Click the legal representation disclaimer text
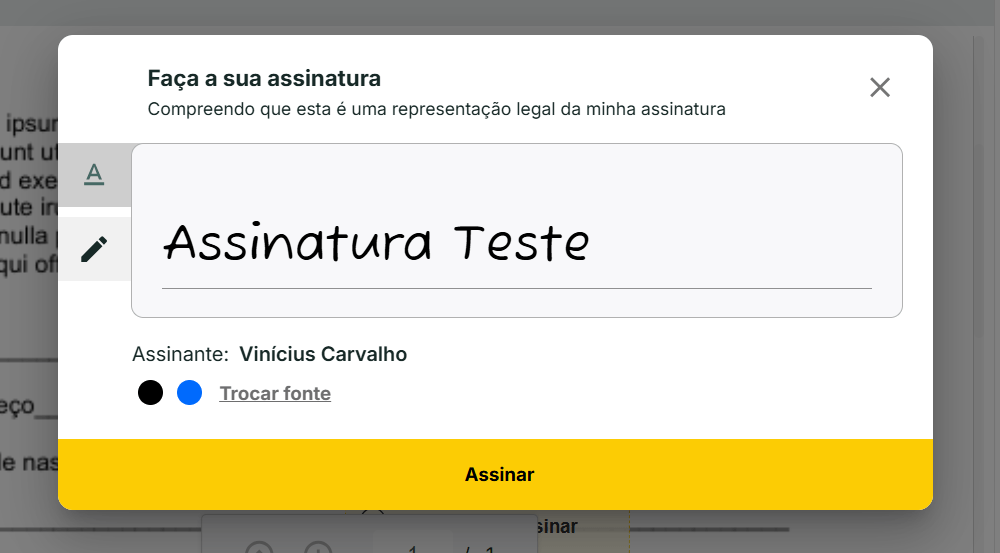Image resolution: width=1000 pixels, height=553 pixels. [x=436, y=109]
